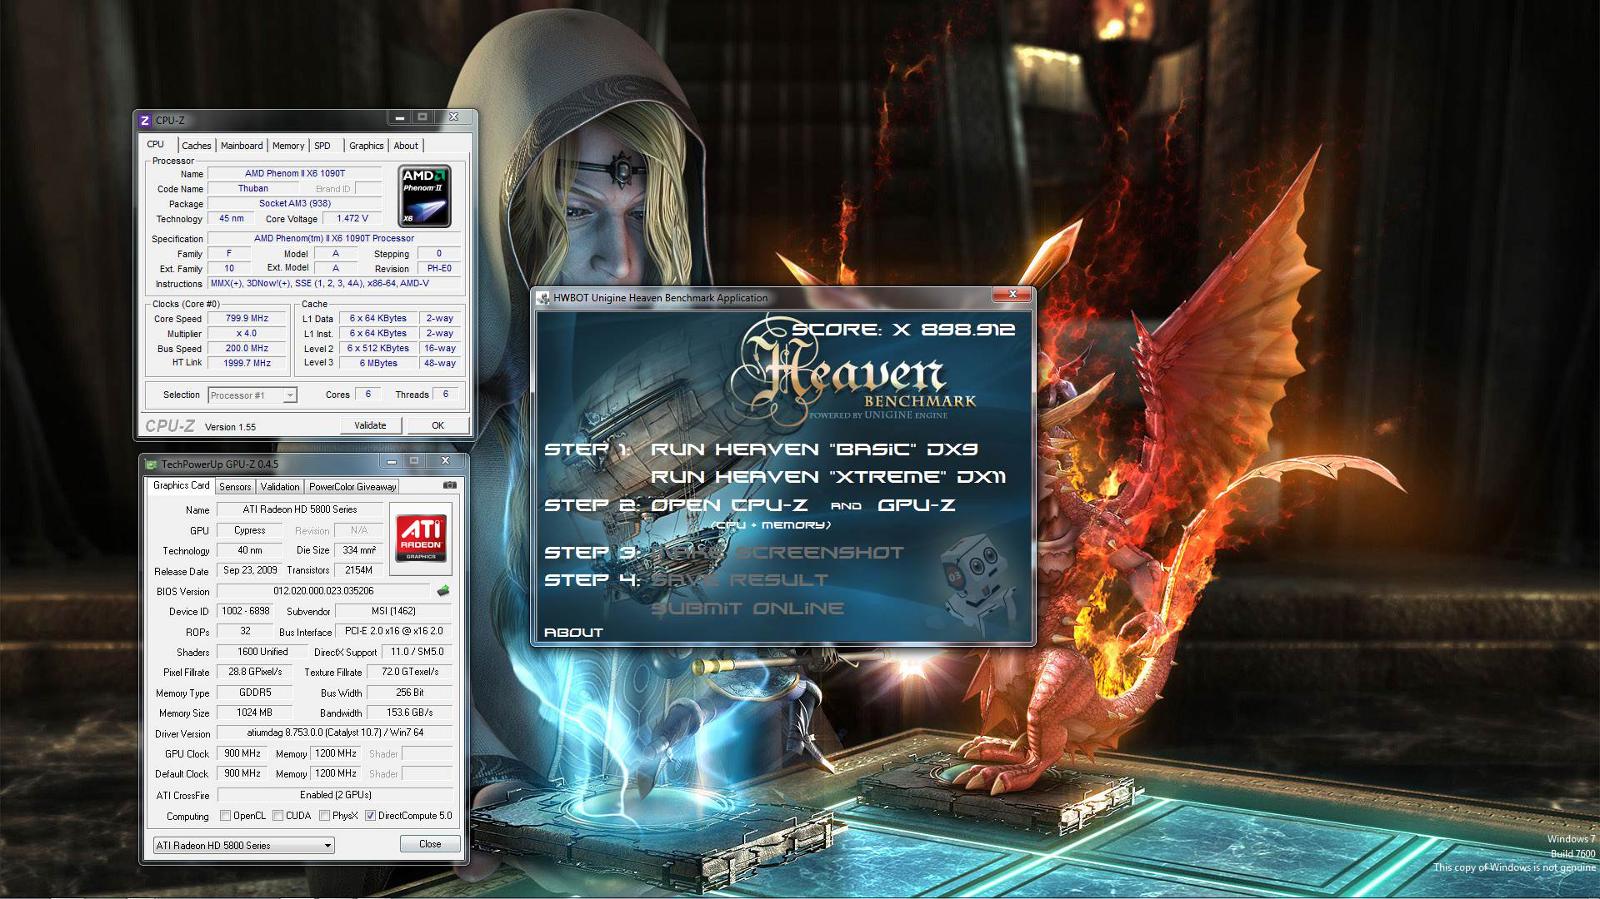Open the PowerColor Giveaway tab
This screenshot has width=1600, height=899.
click(x=352, y=487)
